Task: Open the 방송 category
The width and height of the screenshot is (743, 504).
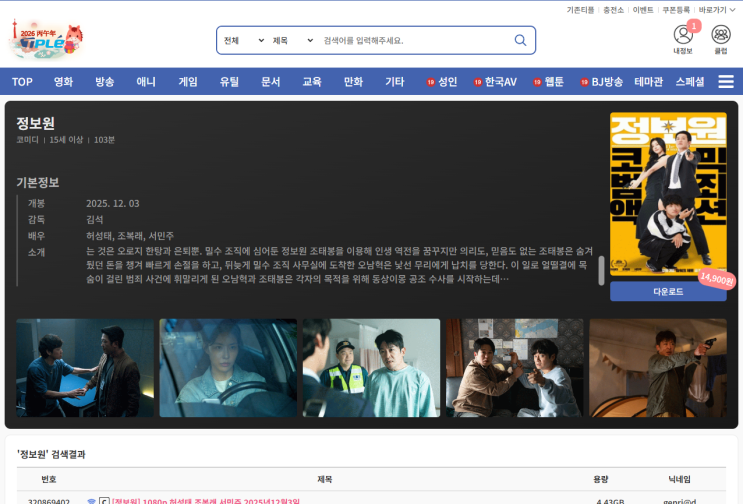Action: tap(104, 81)
